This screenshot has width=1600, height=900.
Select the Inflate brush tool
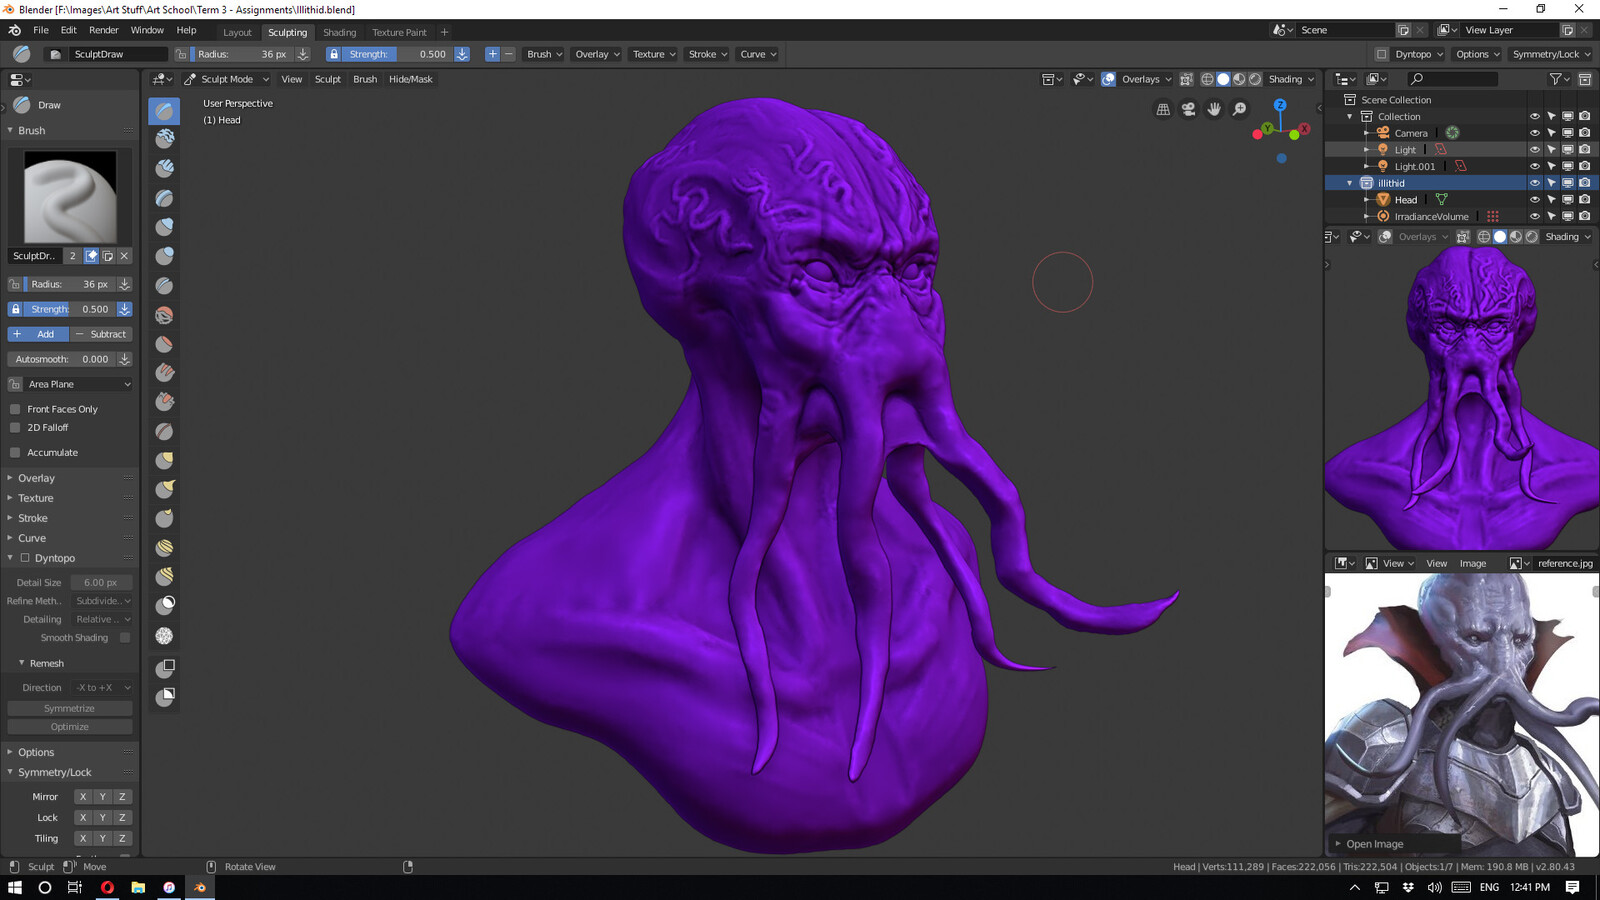tap(164, 227)
